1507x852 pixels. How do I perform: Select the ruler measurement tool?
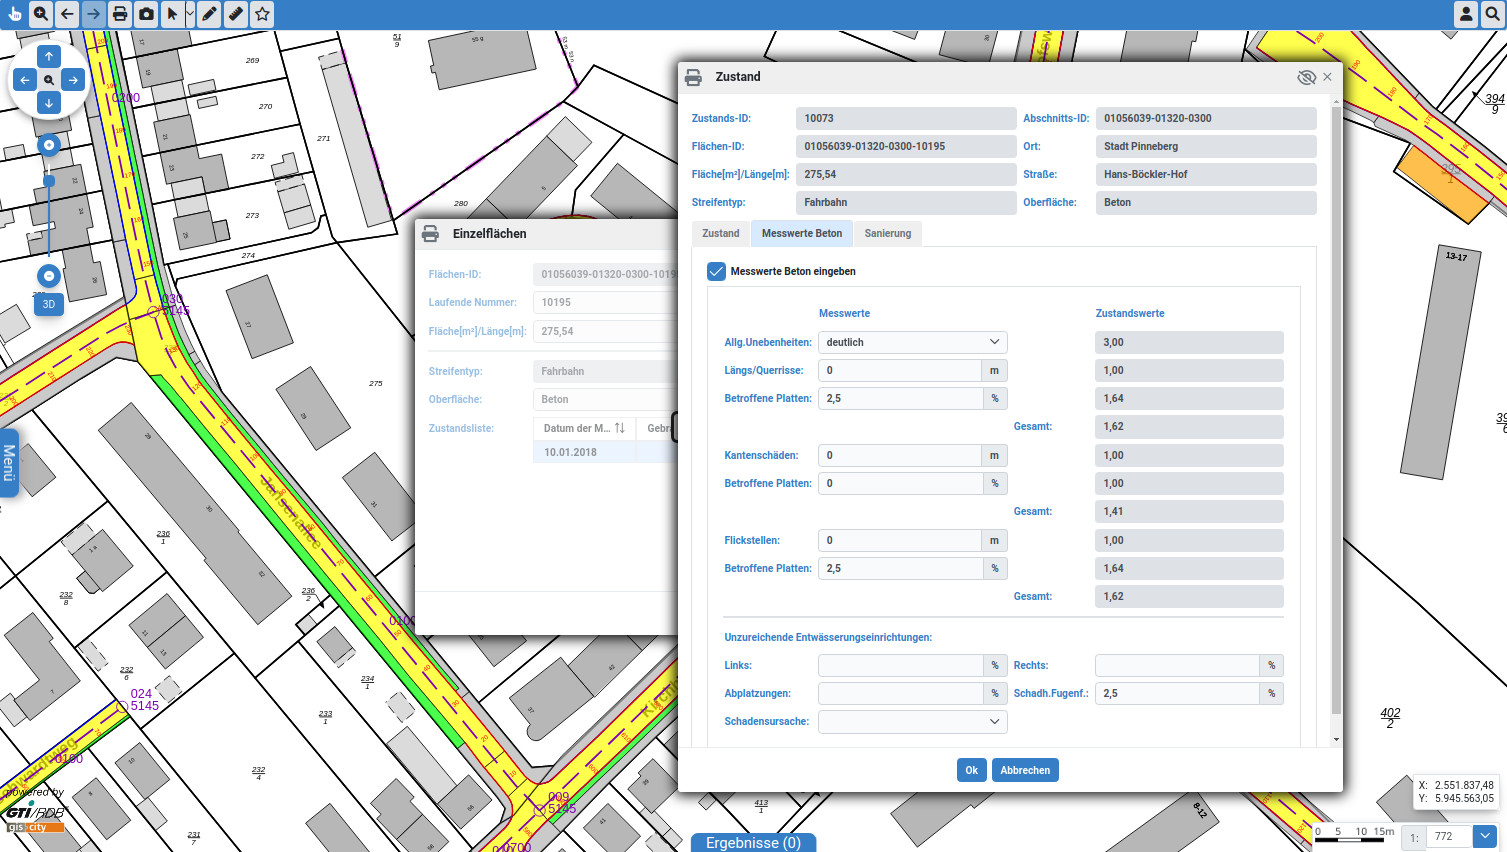[x=235, y=14]
